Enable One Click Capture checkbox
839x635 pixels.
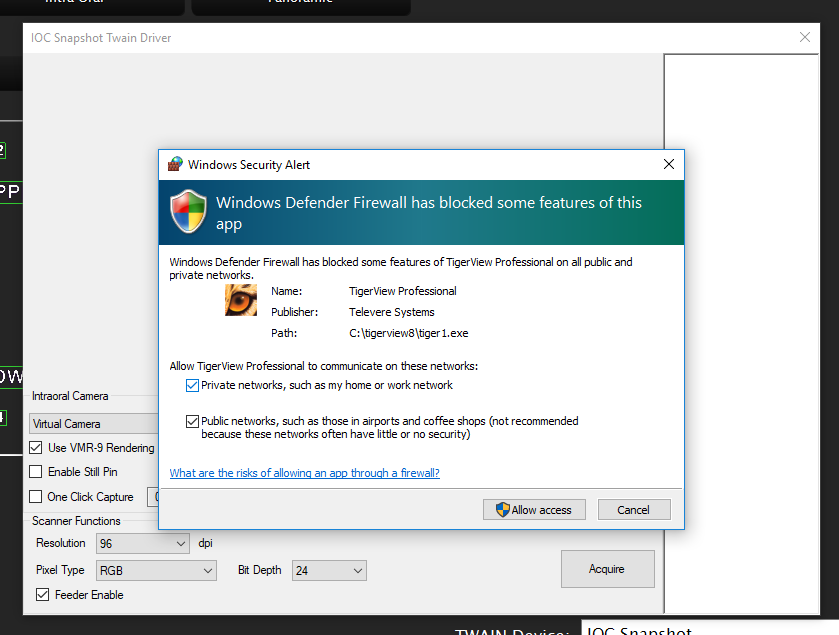[x=36, y=497]
